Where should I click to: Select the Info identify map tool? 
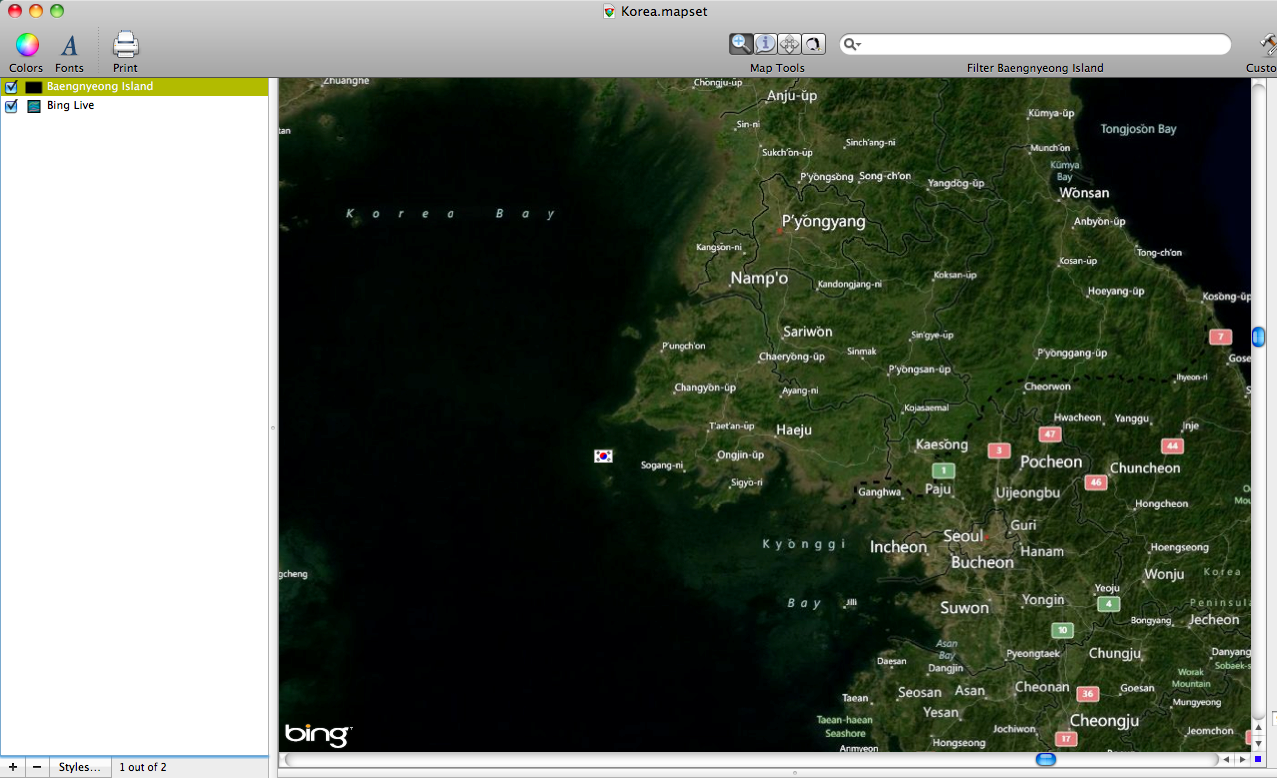(x=765, y=44)
